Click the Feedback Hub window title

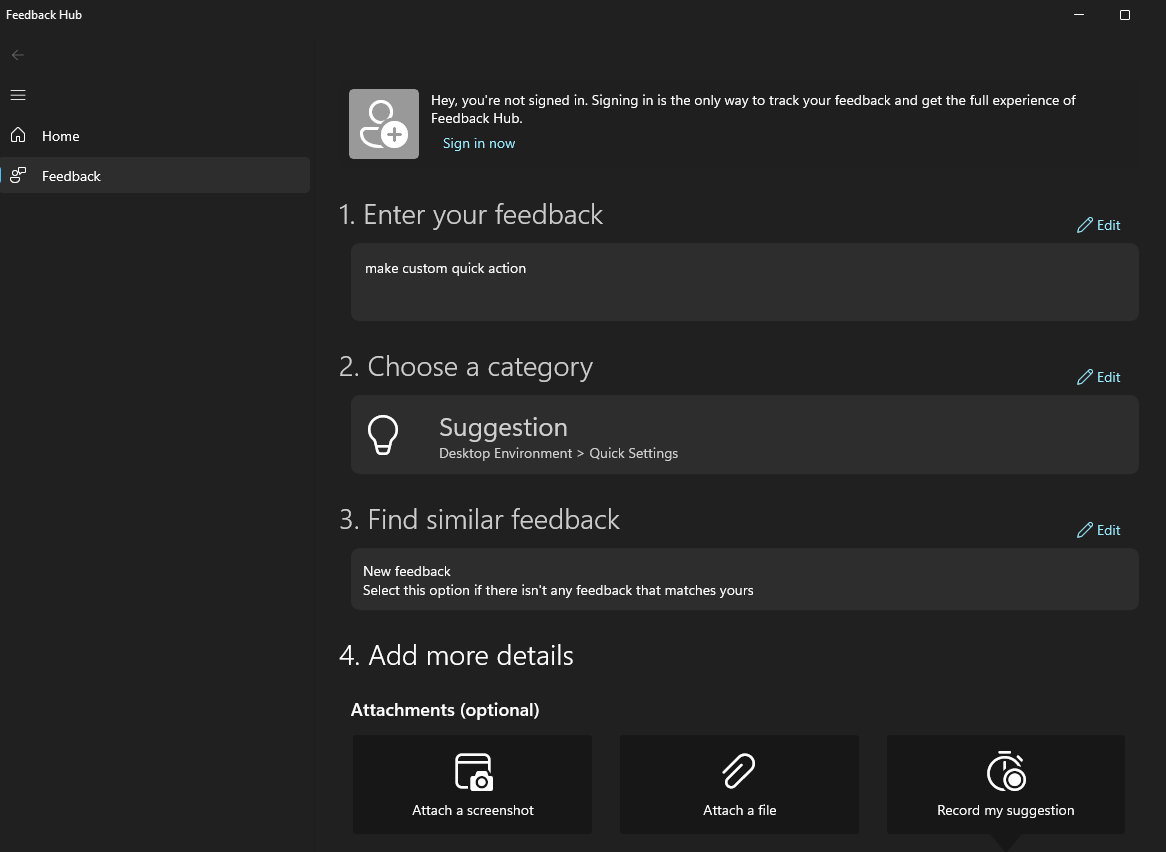tap(44, 15)
